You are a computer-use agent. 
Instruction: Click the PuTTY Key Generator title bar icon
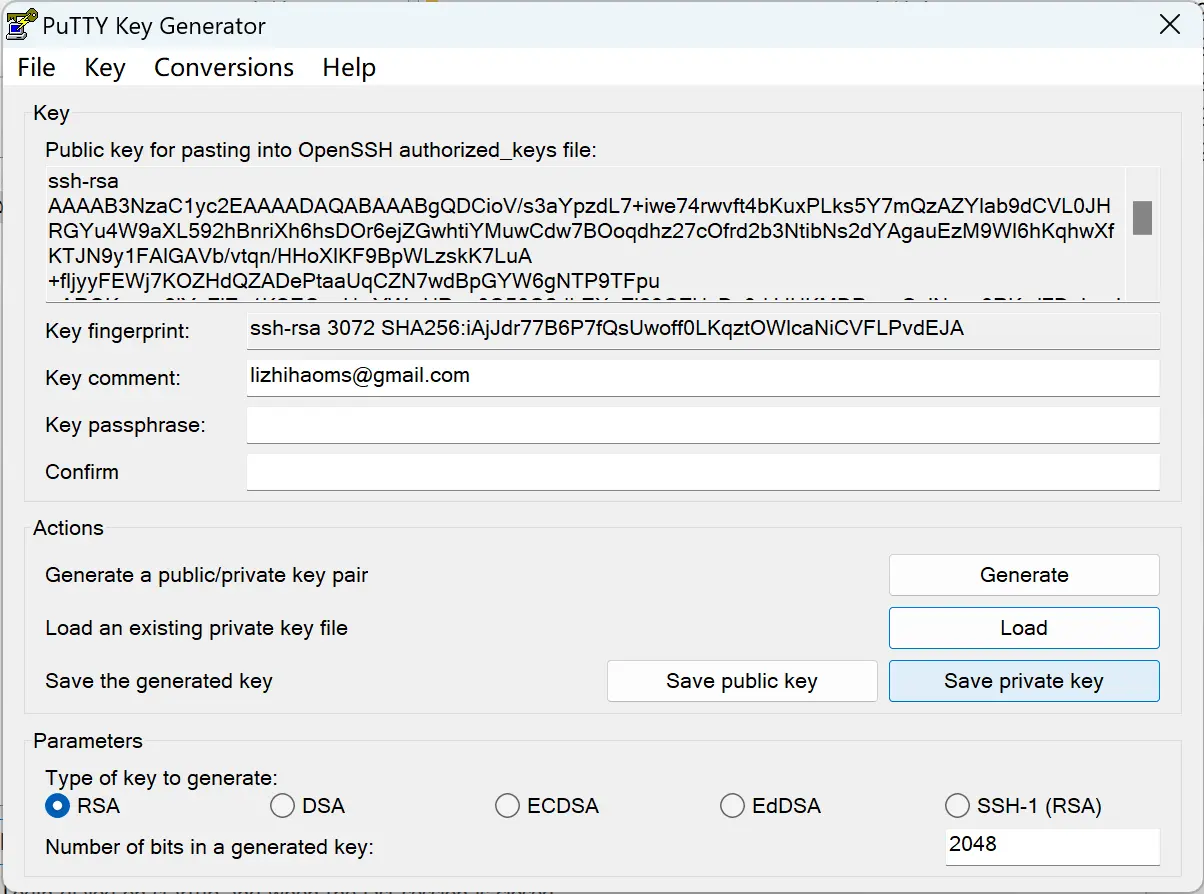(x=22, y=25)
